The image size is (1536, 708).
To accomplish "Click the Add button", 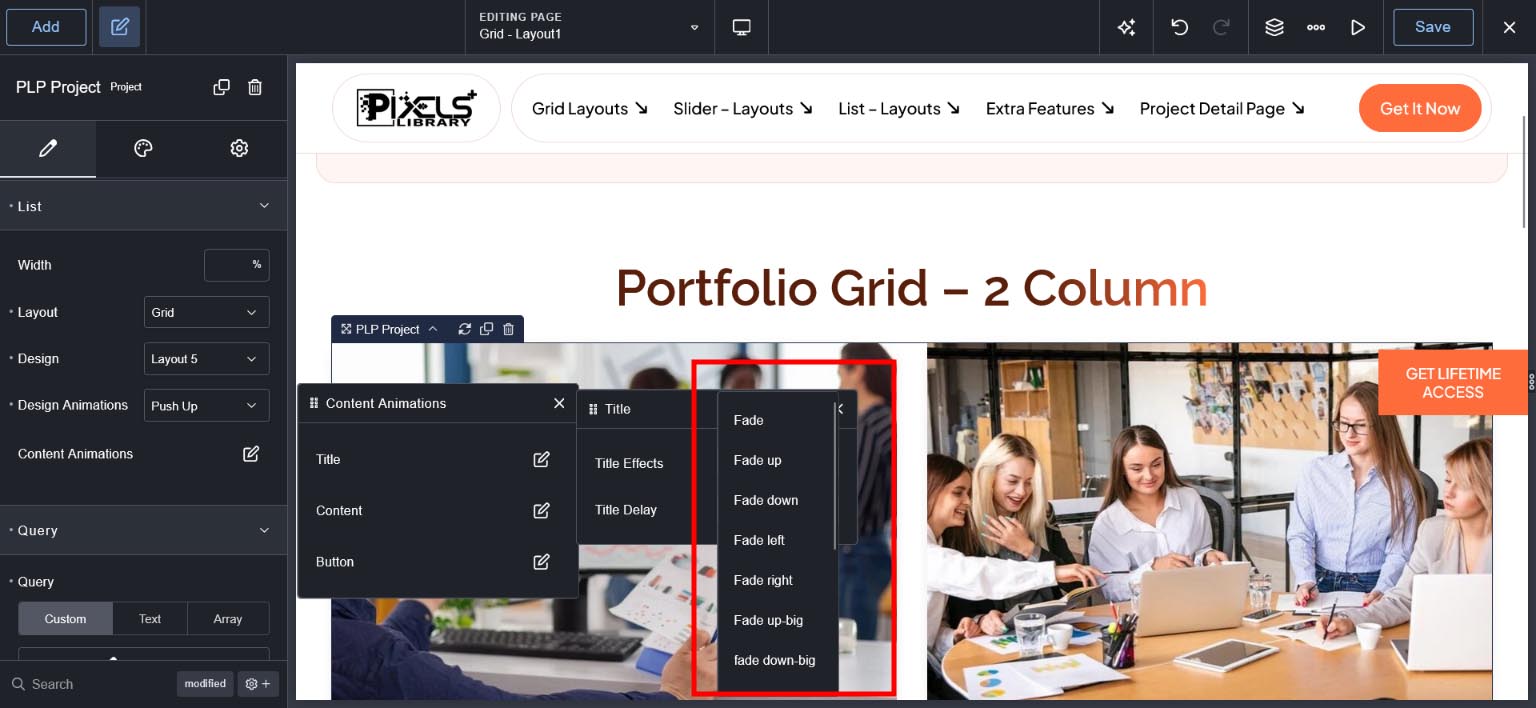I will tap(46, 27).
